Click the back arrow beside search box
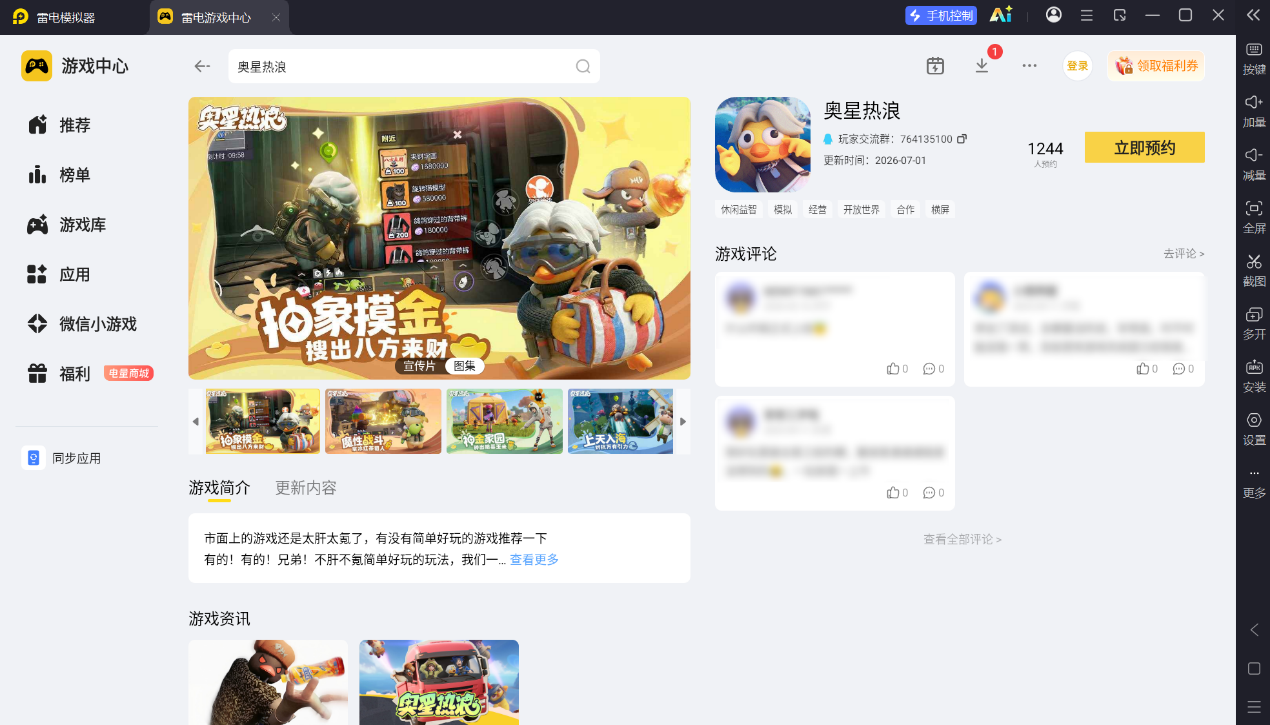The height and width of the screenshot is (725, 1270). click(202, 66)
